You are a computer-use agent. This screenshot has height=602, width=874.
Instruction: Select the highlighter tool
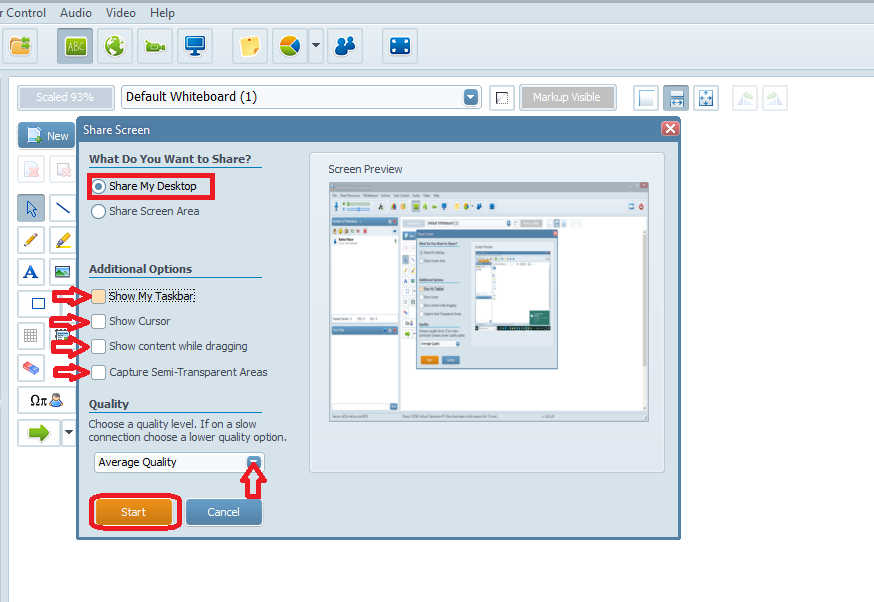tap(62, 240)
